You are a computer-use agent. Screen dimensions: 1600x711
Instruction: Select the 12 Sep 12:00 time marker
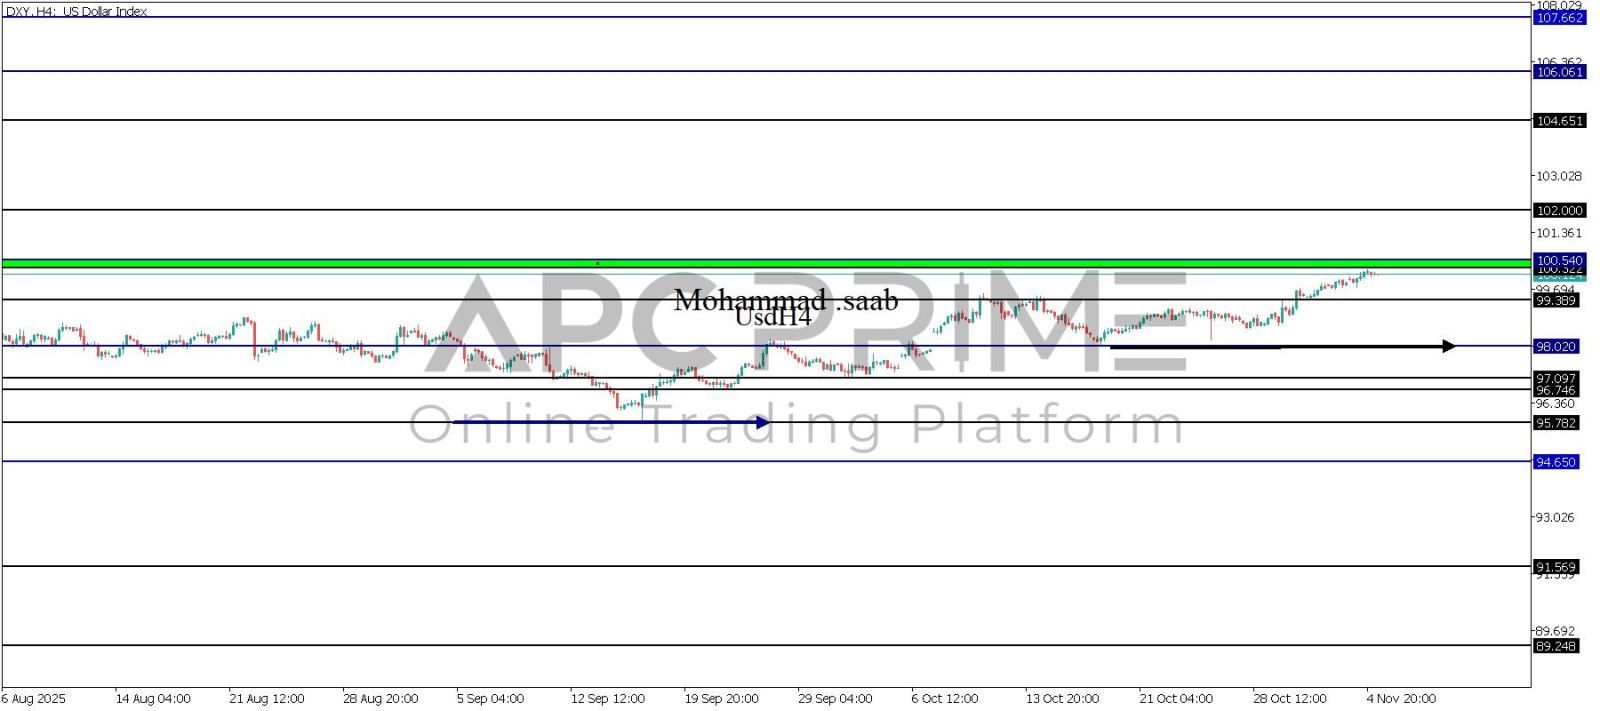click(x=607, y=698)
